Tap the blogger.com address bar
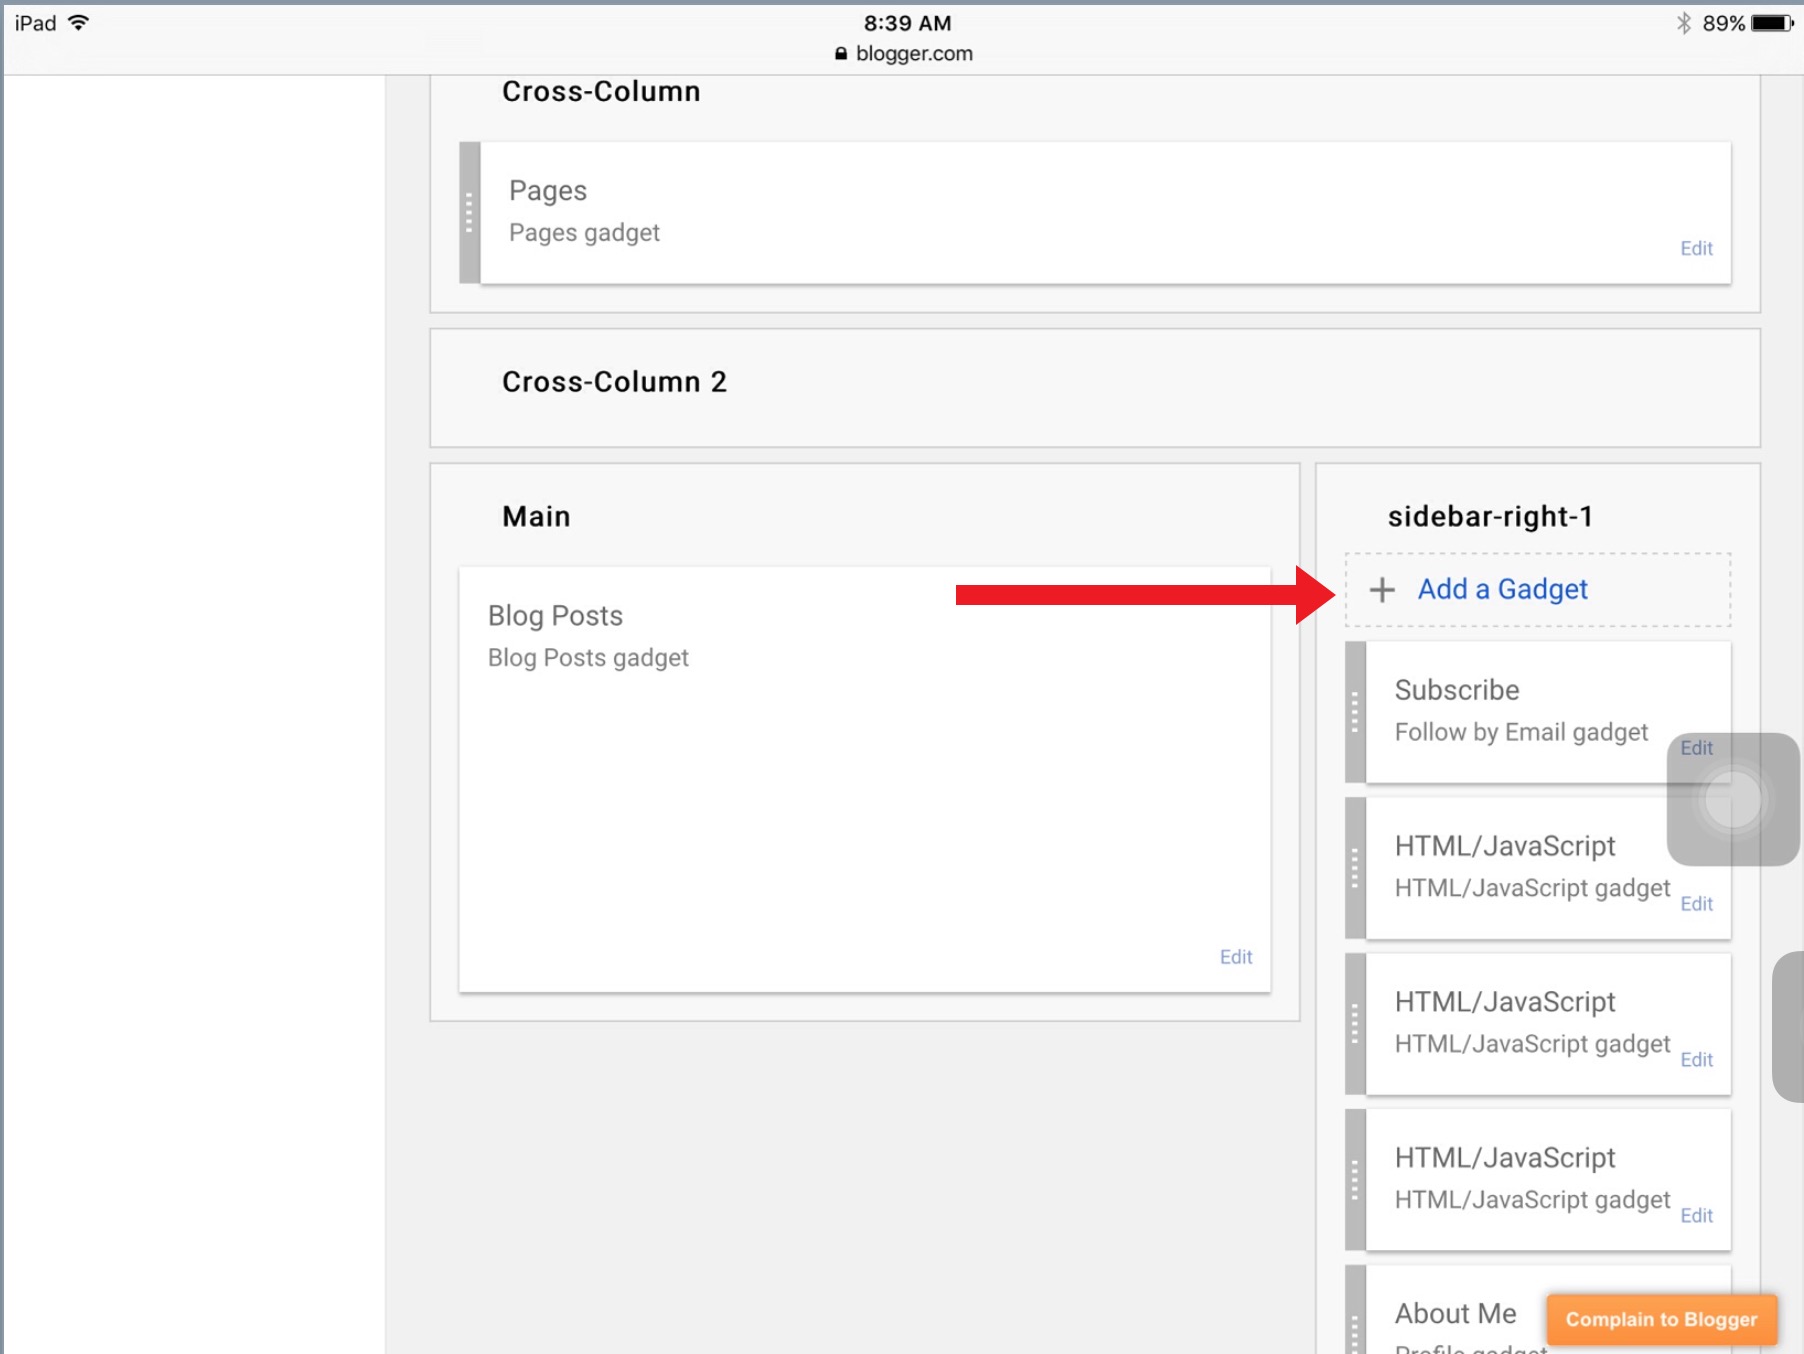This screenshot has height=1354, width=1804. point(903,54)
